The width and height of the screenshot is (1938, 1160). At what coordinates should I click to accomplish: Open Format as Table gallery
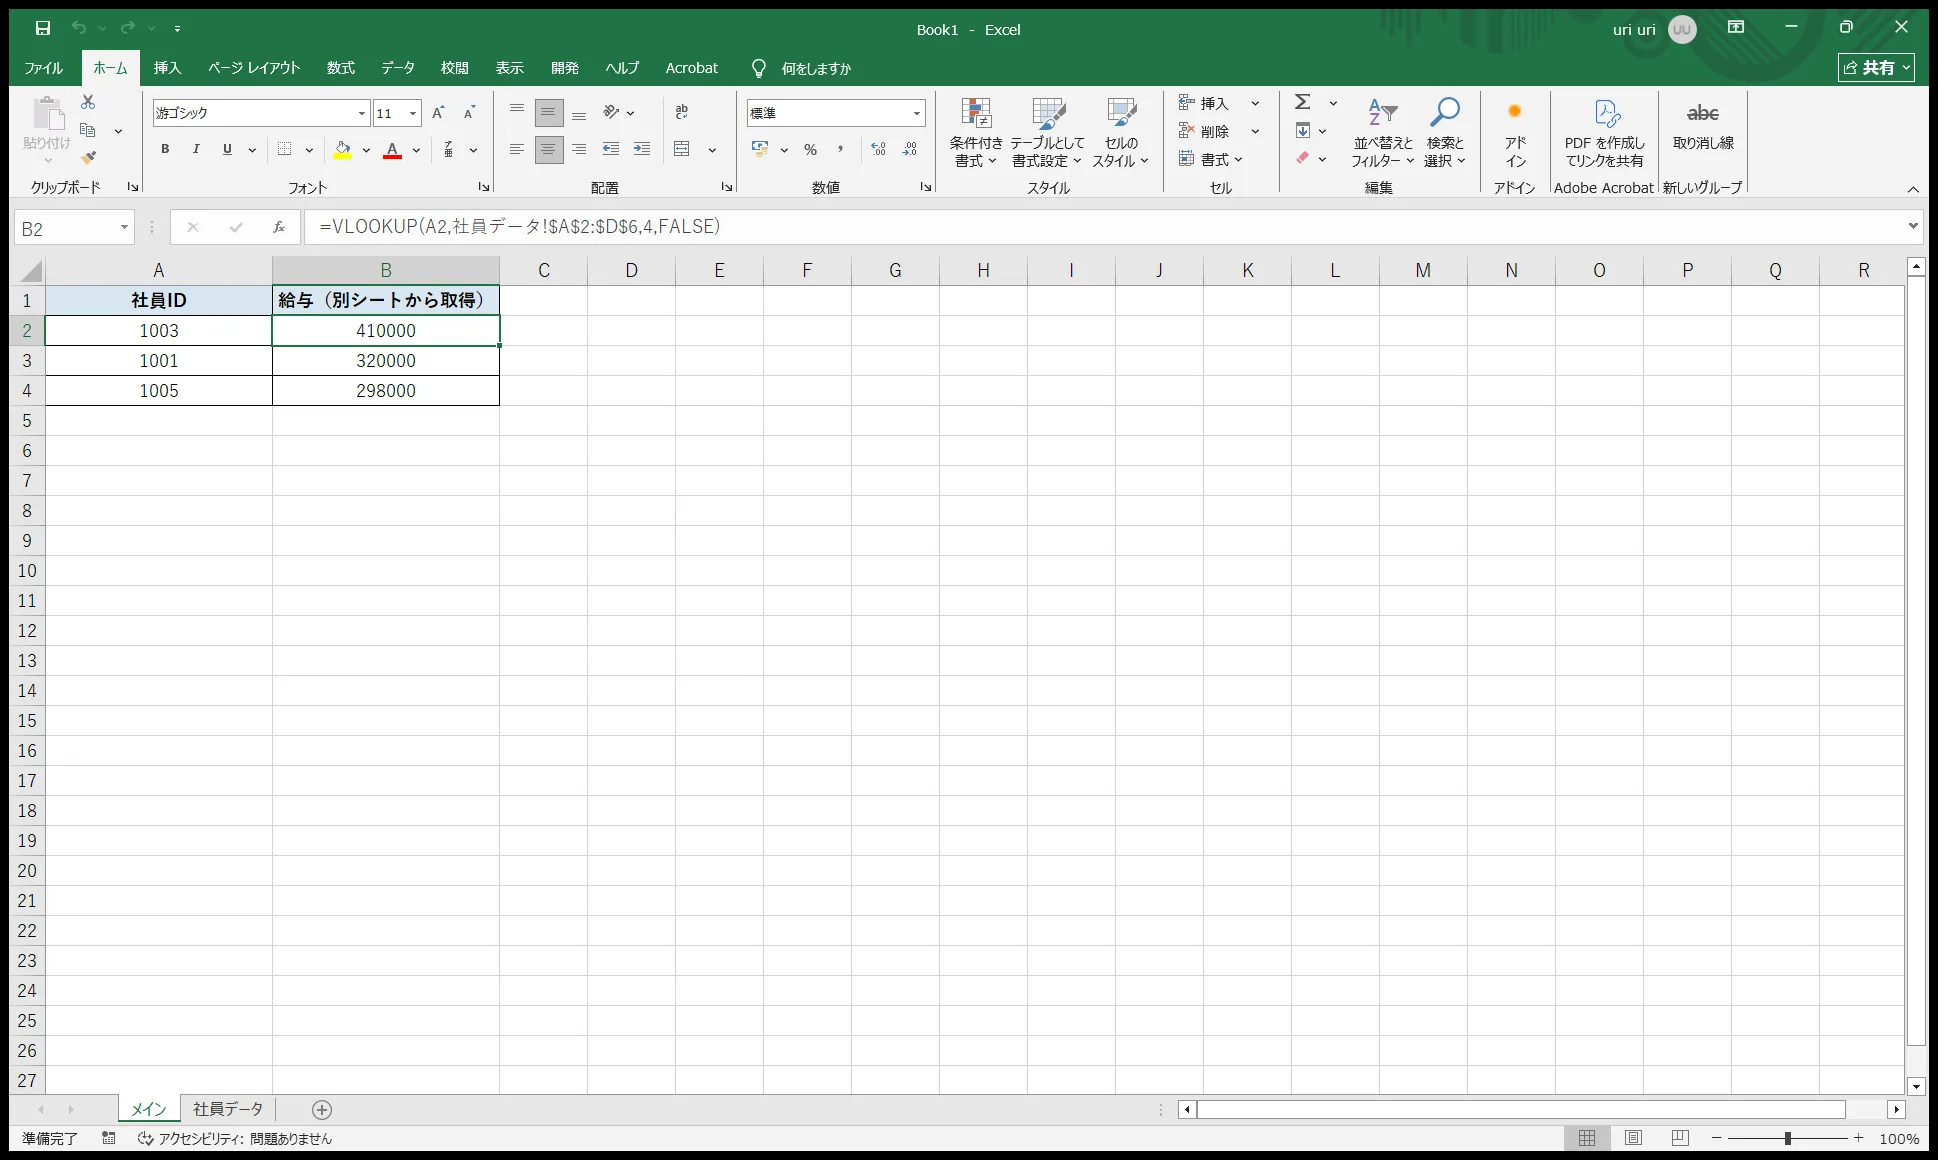1047,132
